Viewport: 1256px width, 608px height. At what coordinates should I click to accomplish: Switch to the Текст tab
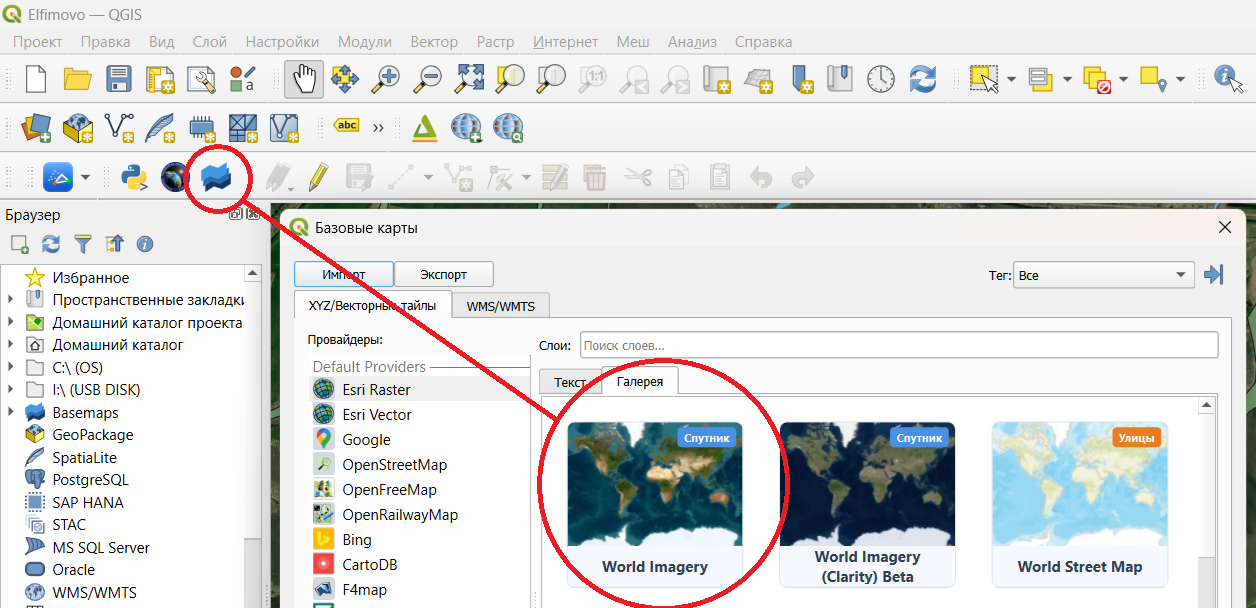pyautogui.click(x=570, y=382)
